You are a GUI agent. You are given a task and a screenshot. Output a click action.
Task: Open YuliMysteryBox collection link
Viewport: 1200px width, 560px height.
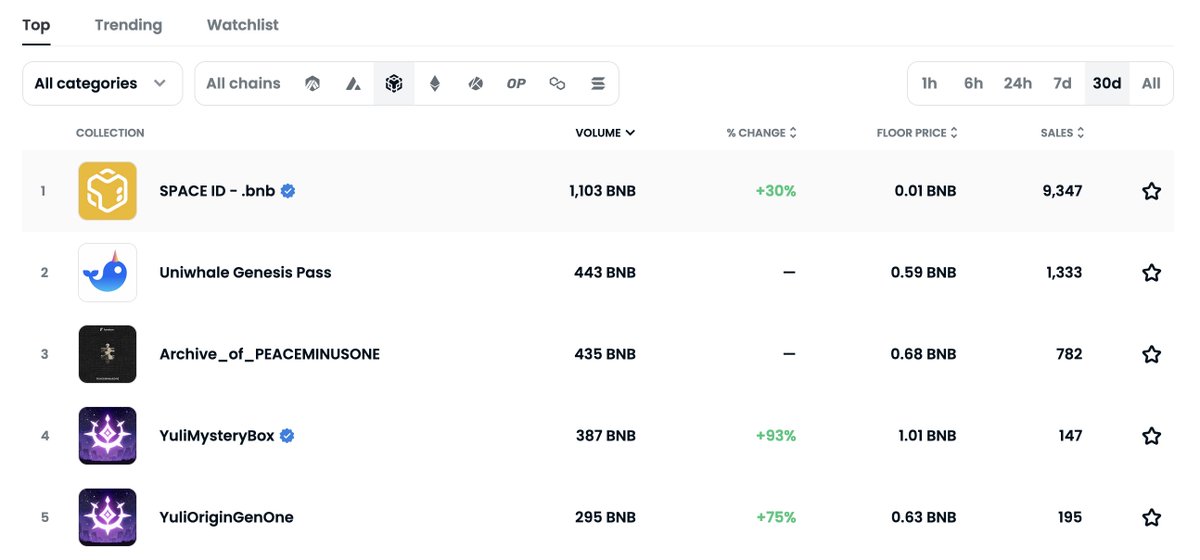click(x=216, y=436)
